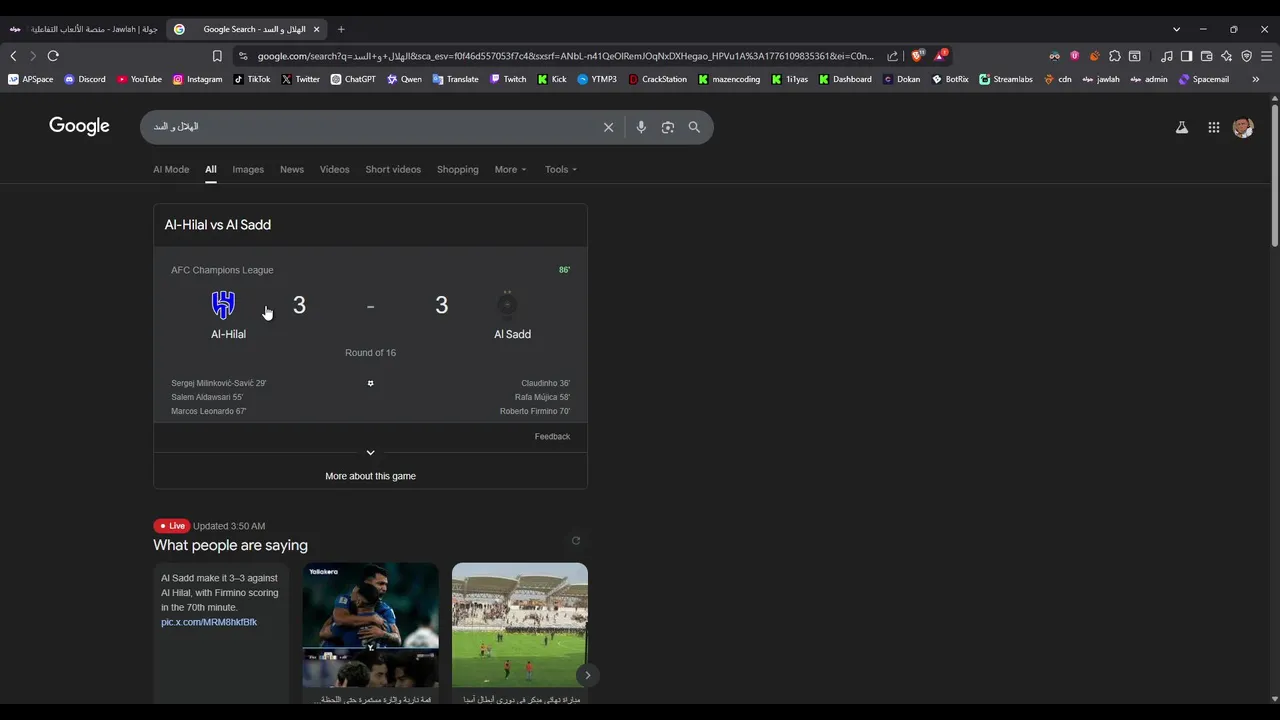This screenshot has width=1280, height=720.
Task: Open the Google apps grid
Action: (1213, 127)
